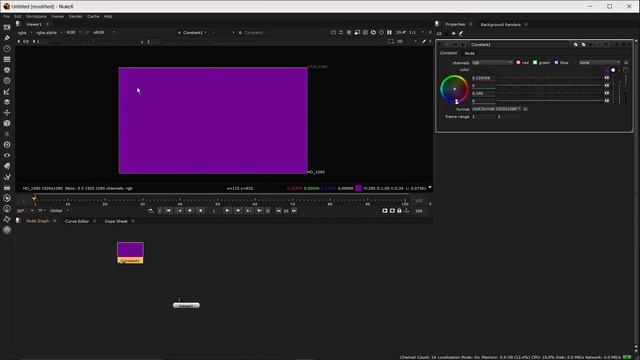The width and height of the screenshot is (640, 360).
Task: Click the viewer pencil settings icon
Action: 424,42
